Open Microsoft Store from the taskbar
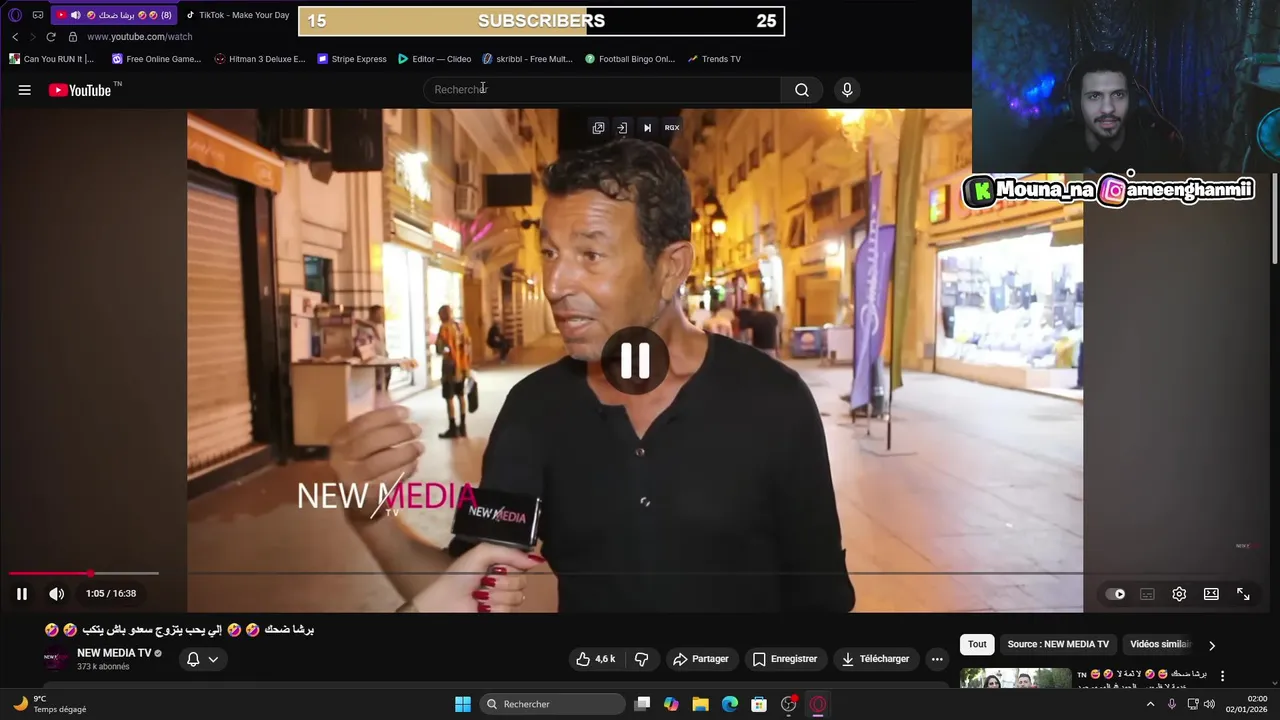1280x720 pixels. click(x=759, y=704)
